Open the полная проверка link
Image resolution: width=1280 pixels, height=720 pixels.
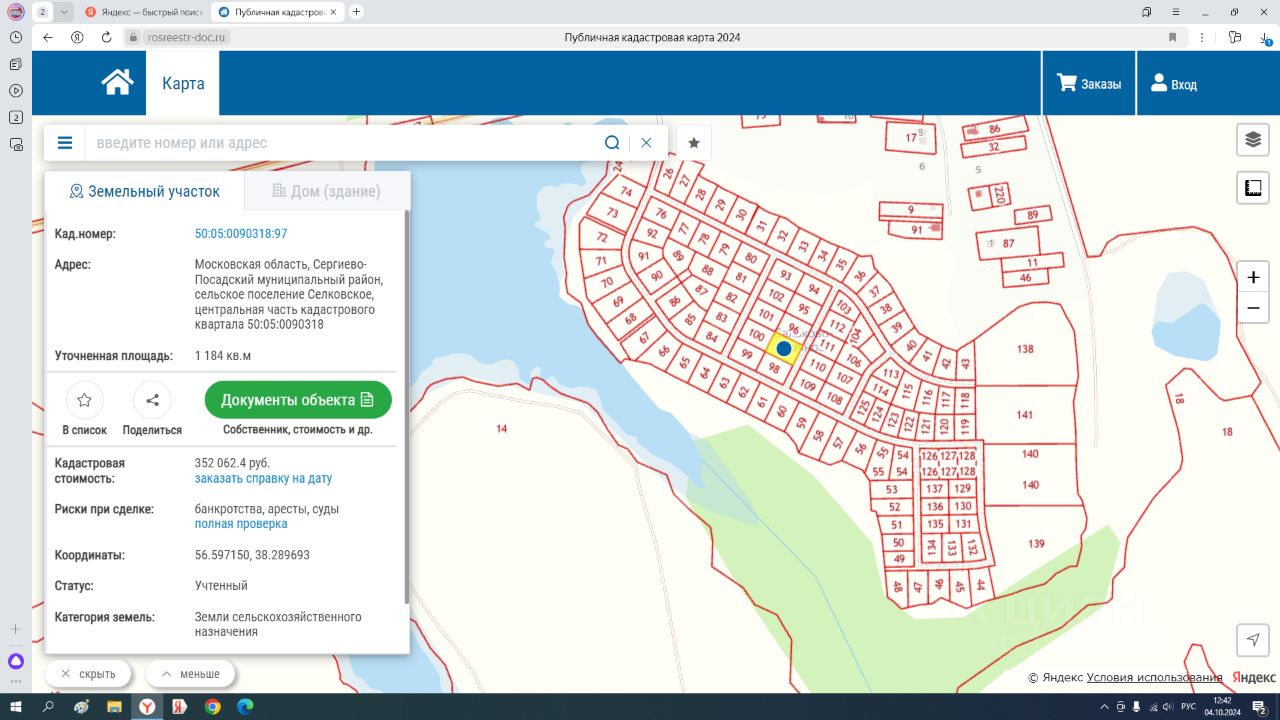tap(241, 524)
